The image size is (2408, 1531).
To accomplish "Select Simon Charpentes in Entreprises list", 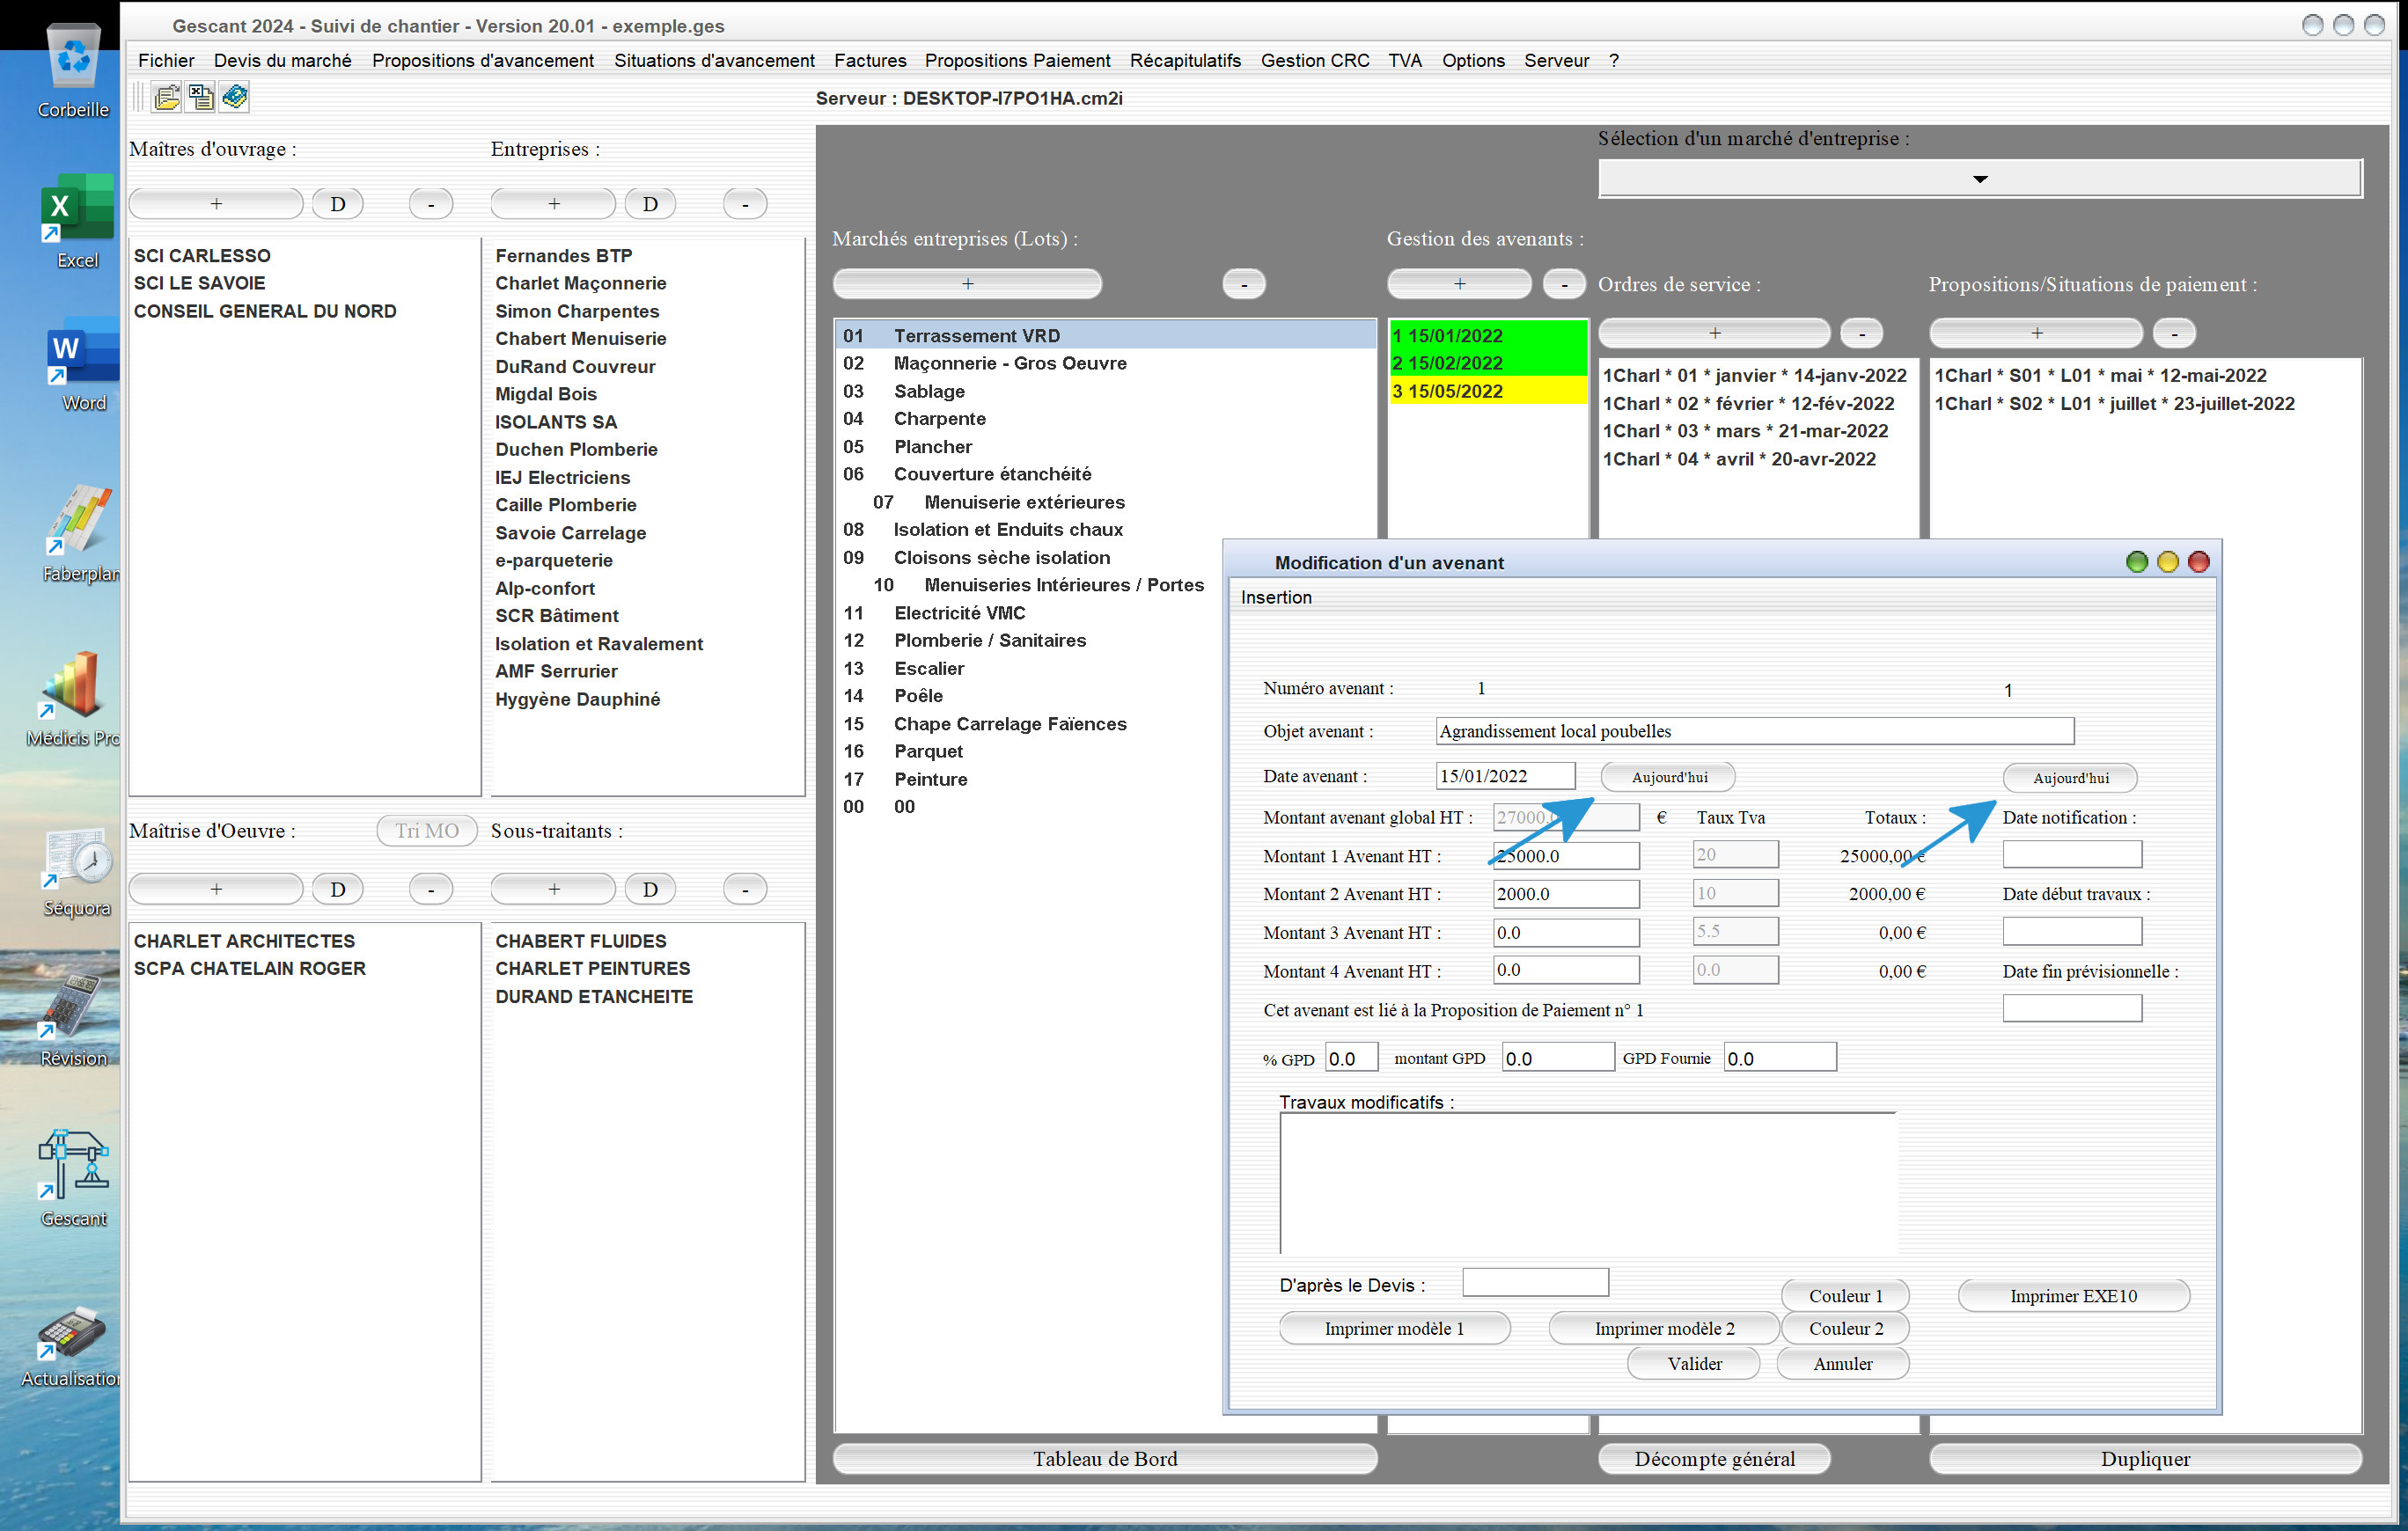I will pos(577,311).
